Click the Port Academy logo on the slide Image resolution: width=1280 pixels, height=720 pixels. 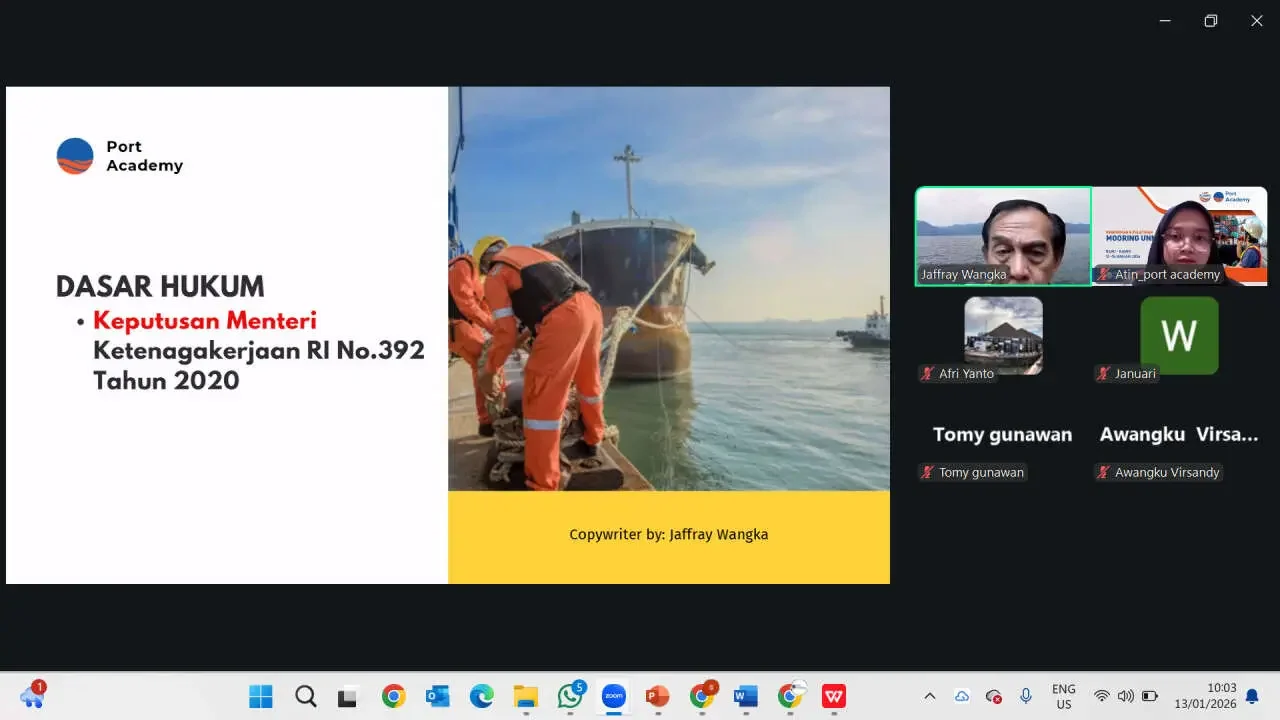click(x=120, y=156)
